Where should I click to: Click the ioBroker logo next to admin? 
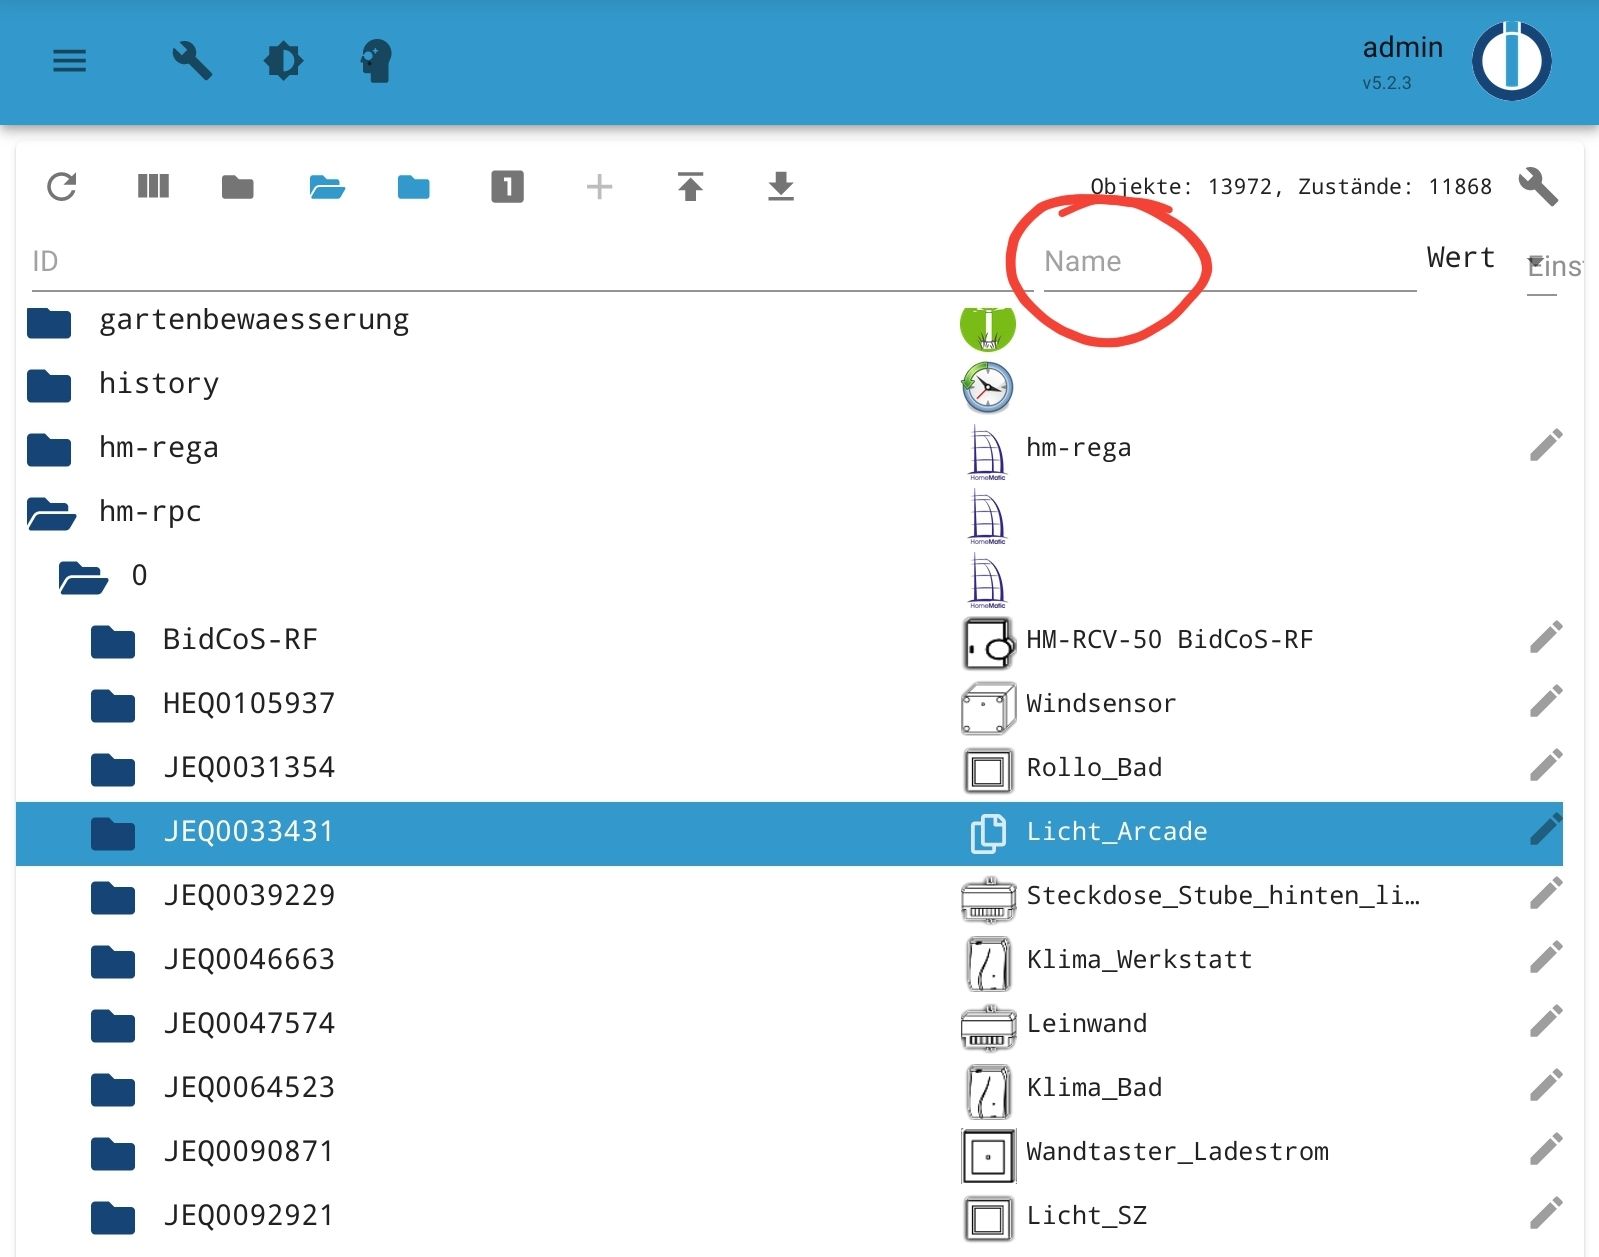coord(1511,61)
